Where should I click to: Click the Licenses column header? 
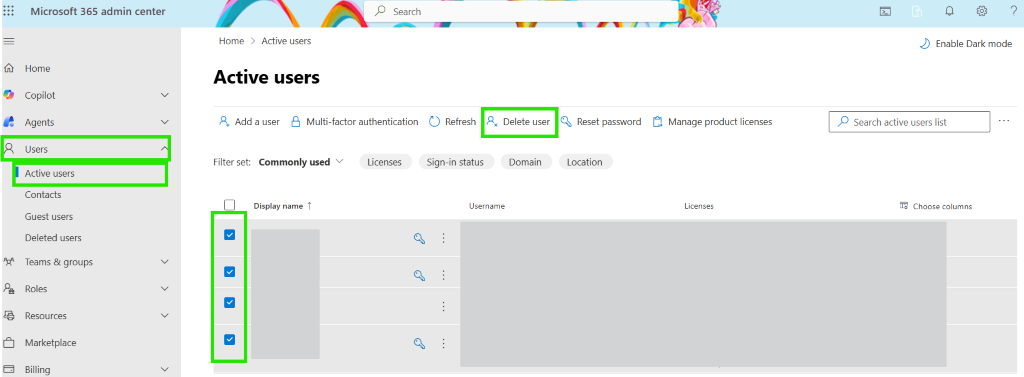click(699, 206)
